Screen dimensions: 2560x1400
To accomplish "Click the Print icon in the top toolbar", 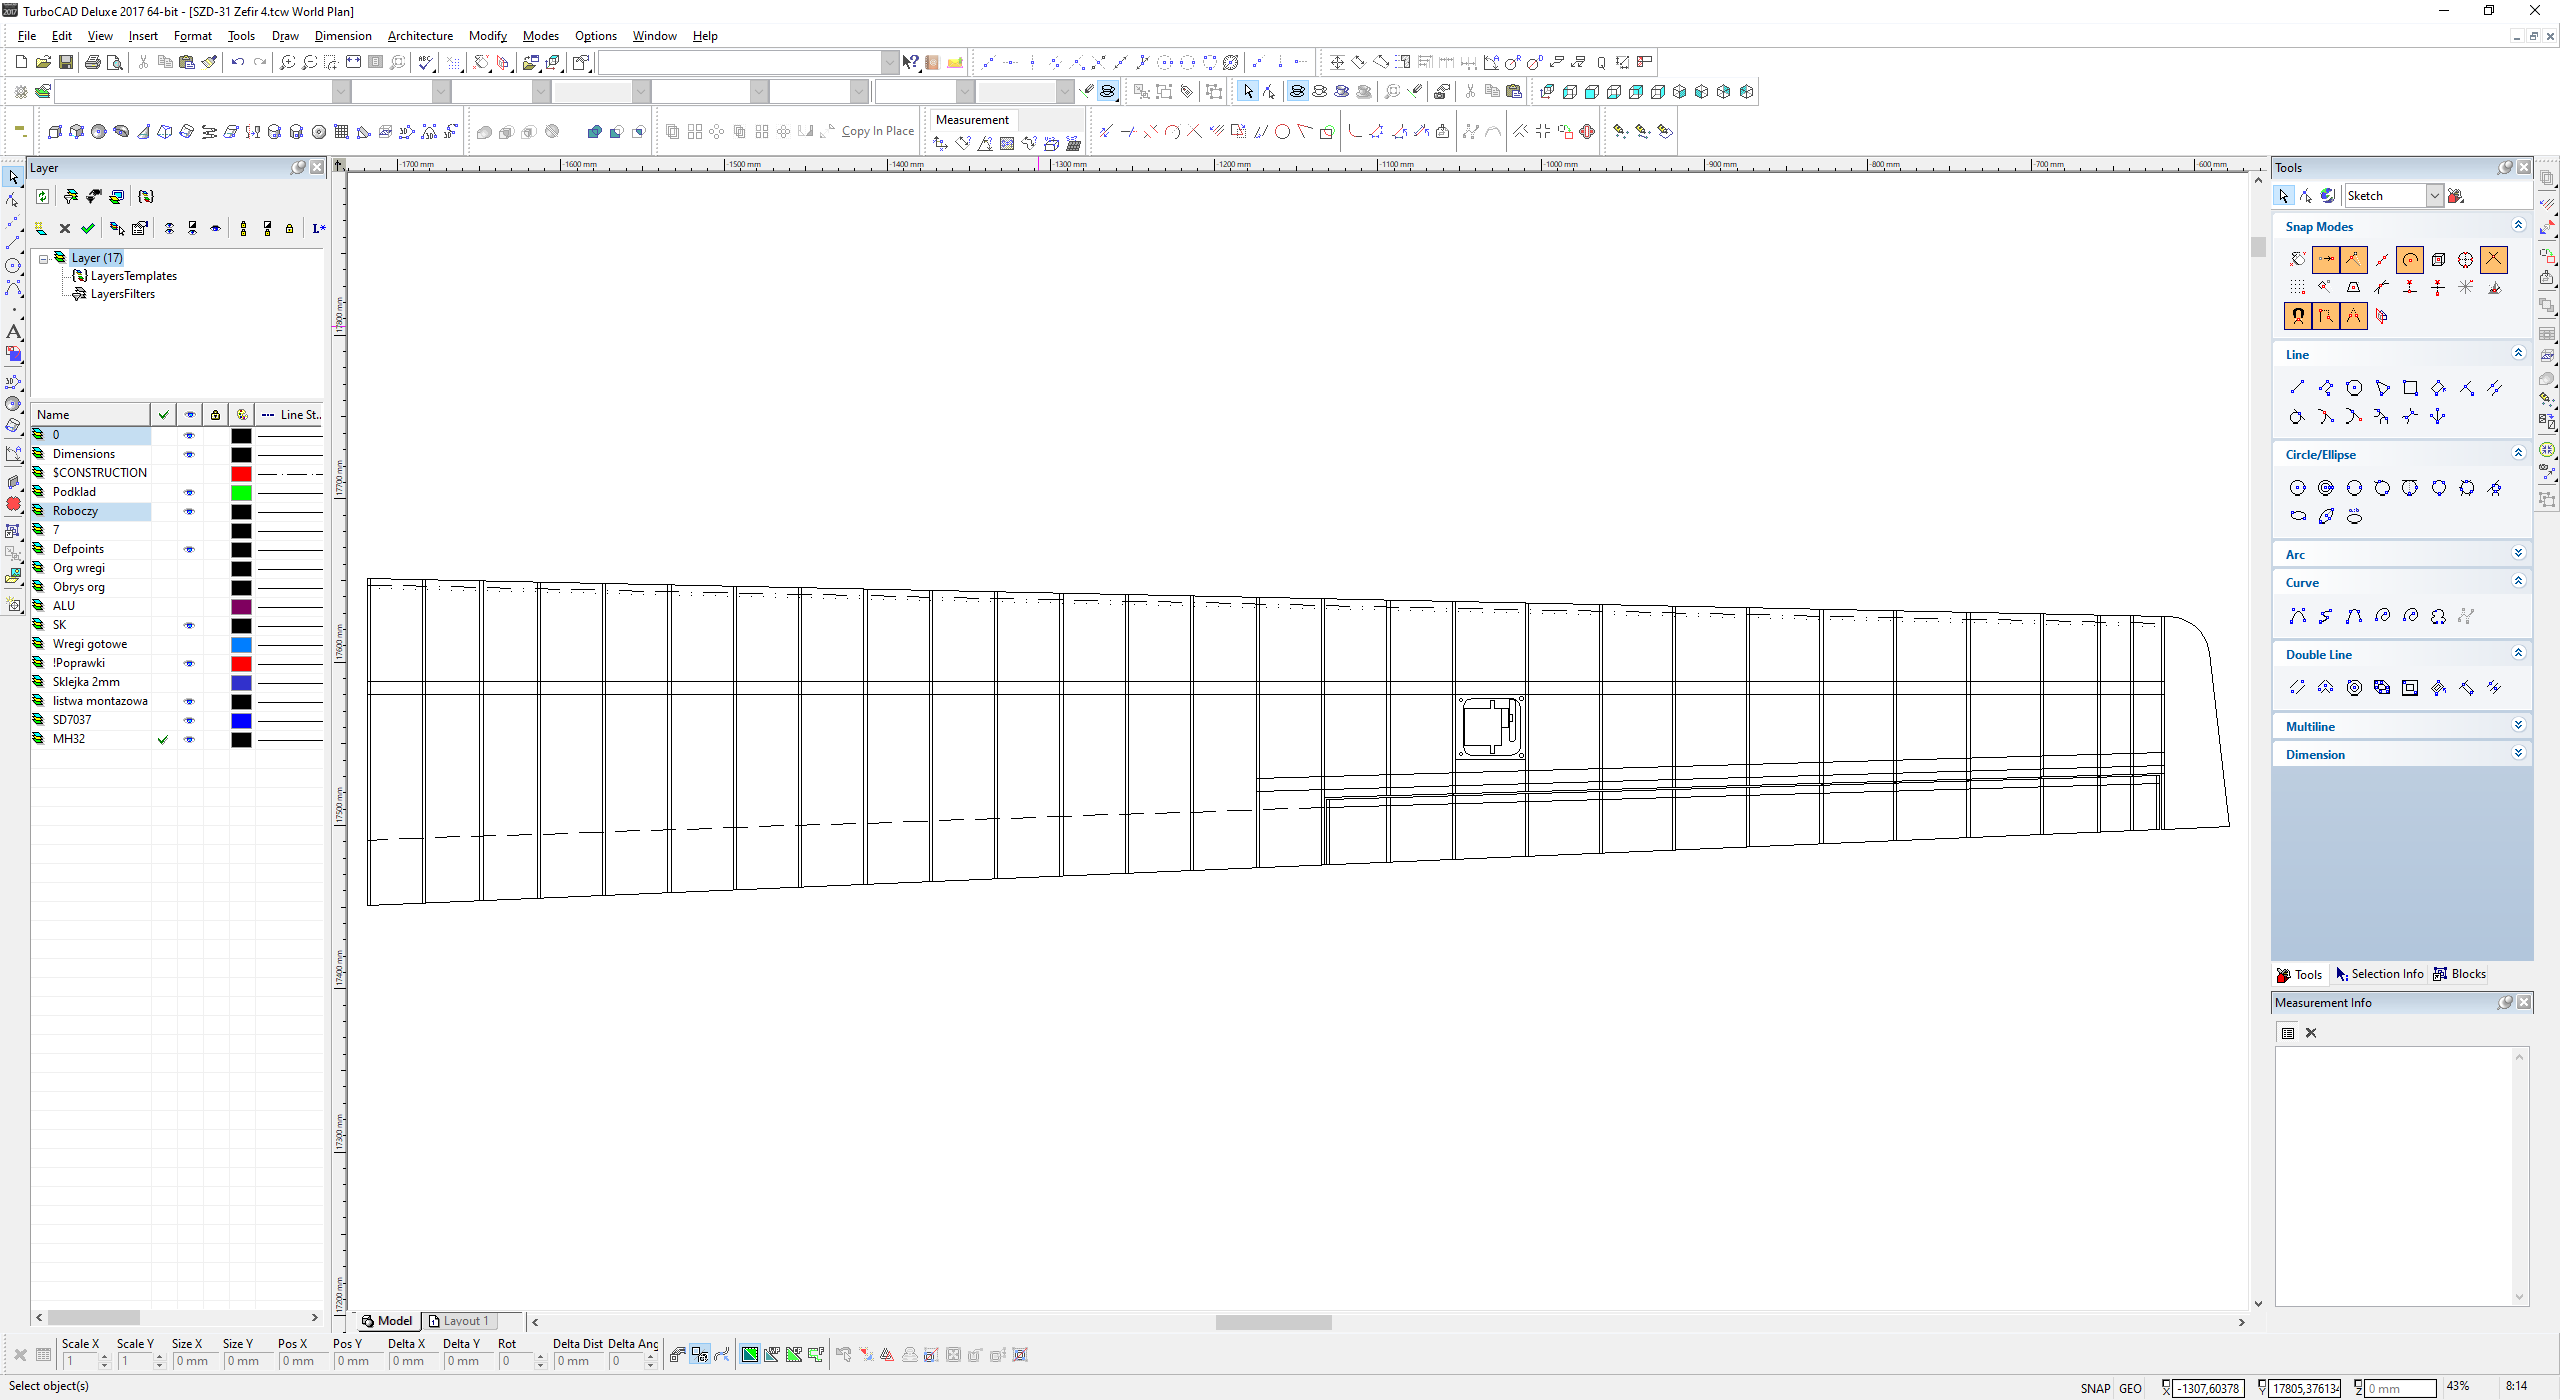I will point(92,62).
